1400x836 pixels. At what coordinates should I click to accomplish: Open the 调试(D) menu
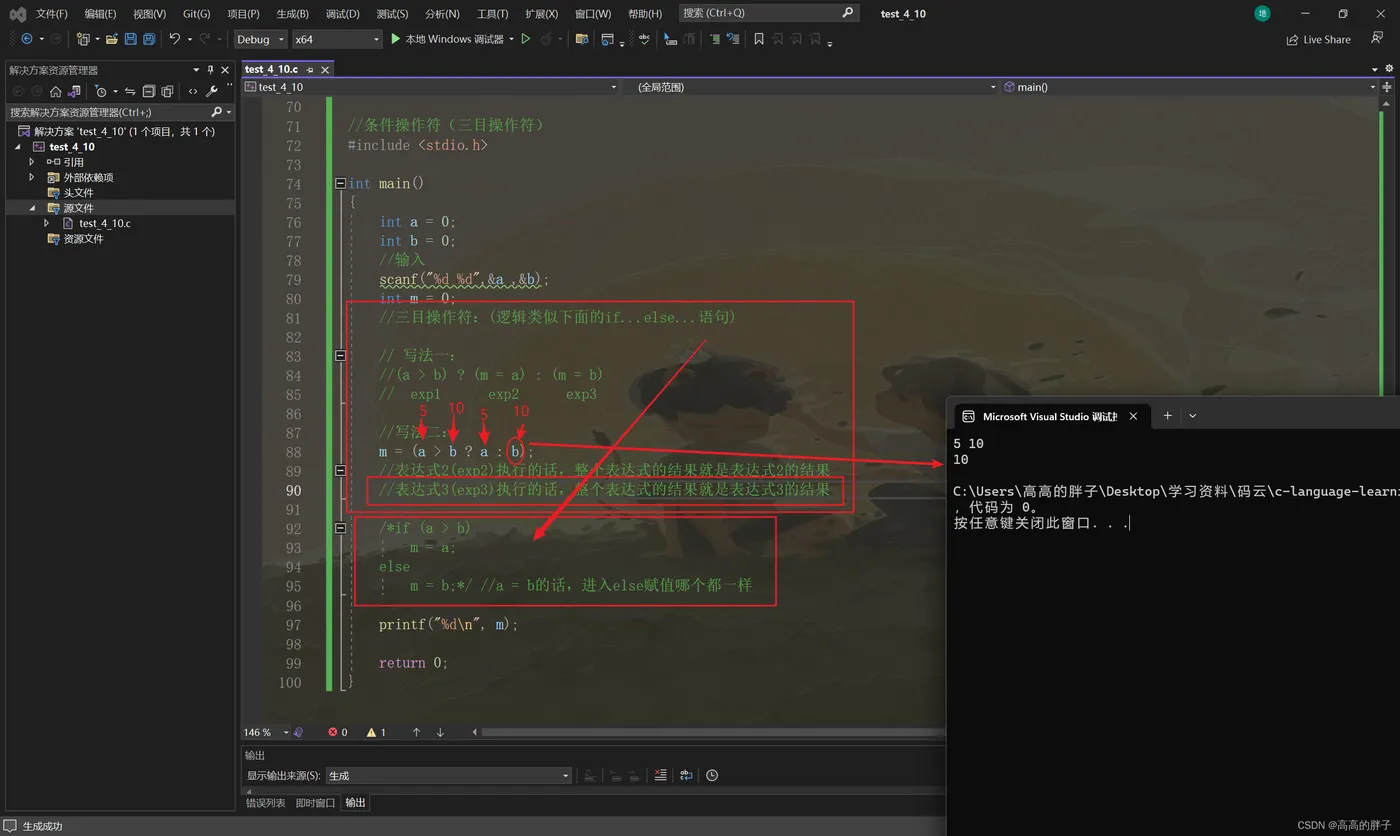[342, 13]
